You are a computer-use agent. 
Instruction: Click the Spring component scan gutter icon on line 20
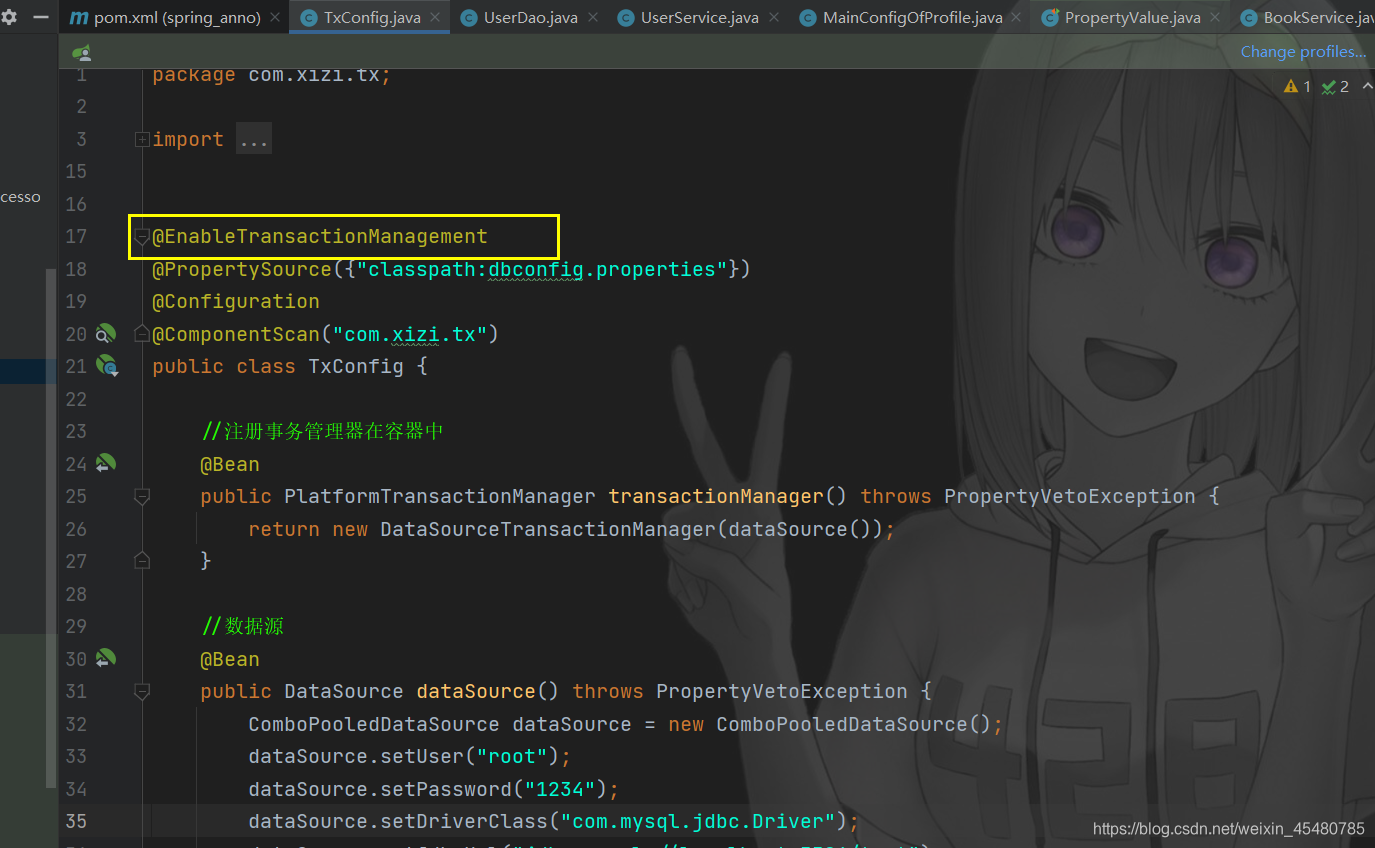[105, 334]
